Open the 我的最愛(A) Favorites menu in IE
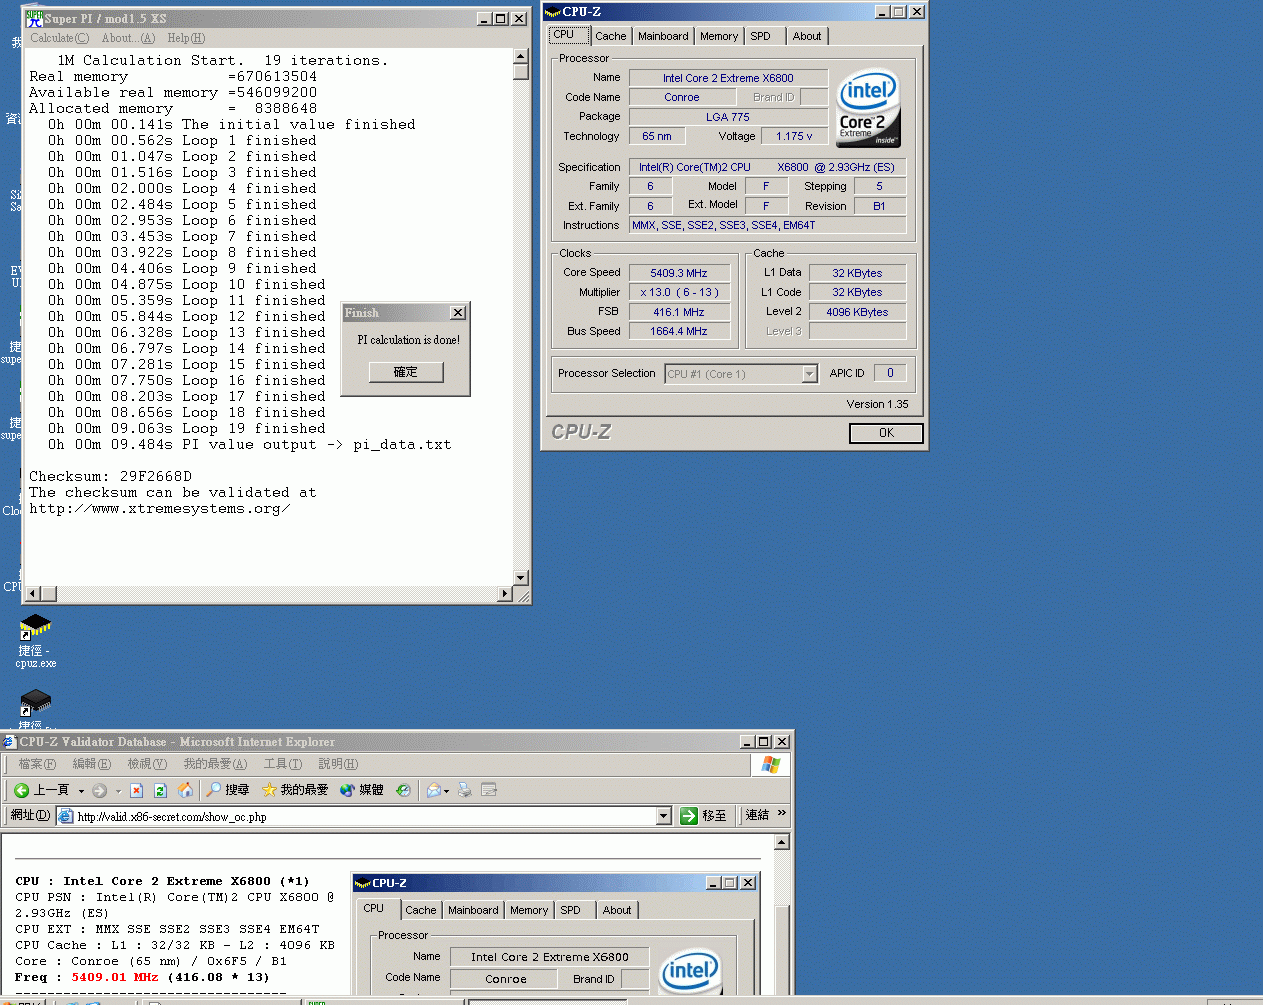Image resolution: width=1263 pixels, height=1005 pixels. [x=215, y=764]
